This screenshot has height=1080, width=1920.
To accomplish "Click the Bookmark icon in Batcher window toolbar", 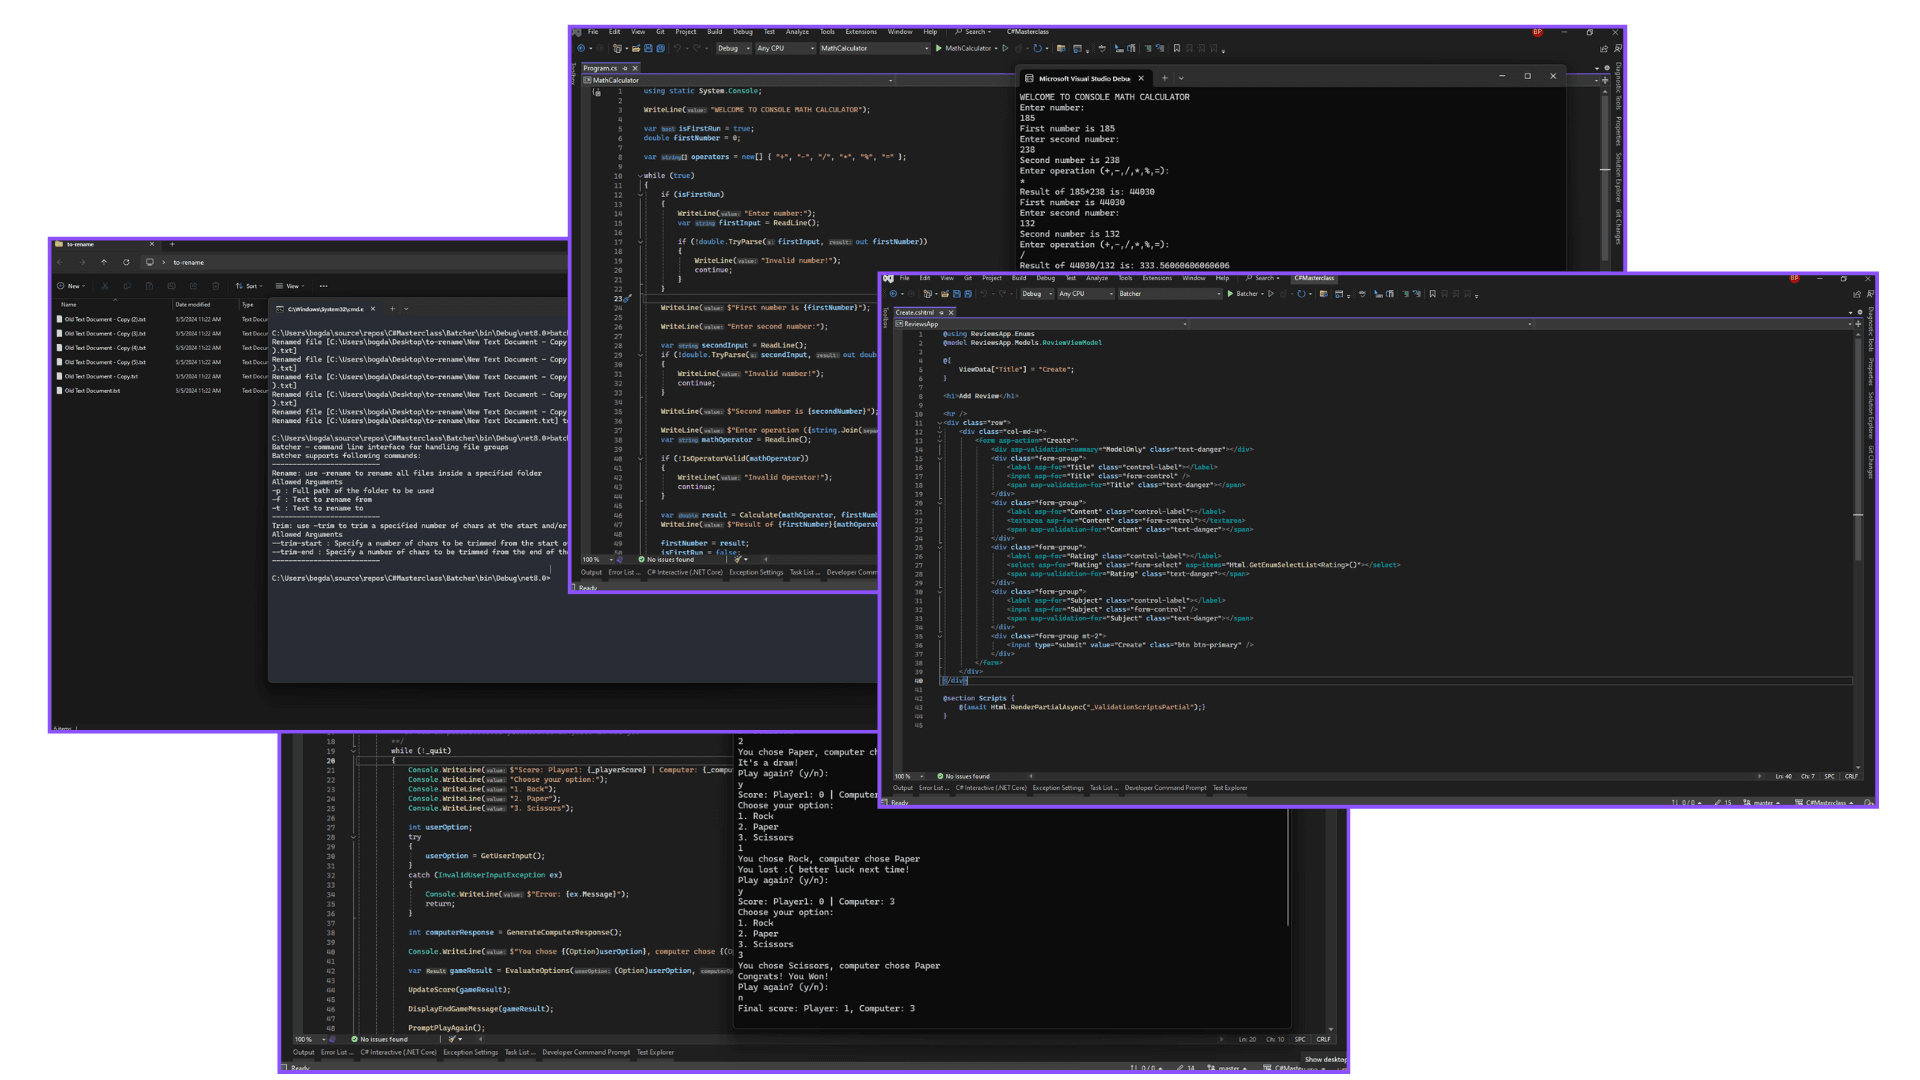I will click(1433, 294).
